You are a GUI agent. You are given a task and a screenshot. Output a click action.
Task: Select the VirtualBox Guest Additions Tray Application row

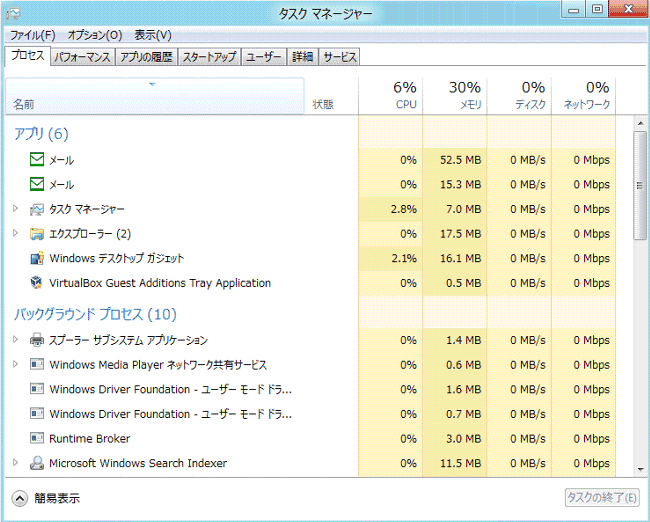(x=310, y=283)
